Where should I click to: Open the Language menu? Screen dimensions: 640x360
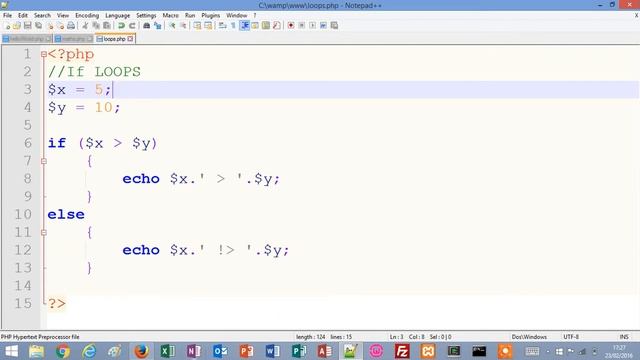118,16
